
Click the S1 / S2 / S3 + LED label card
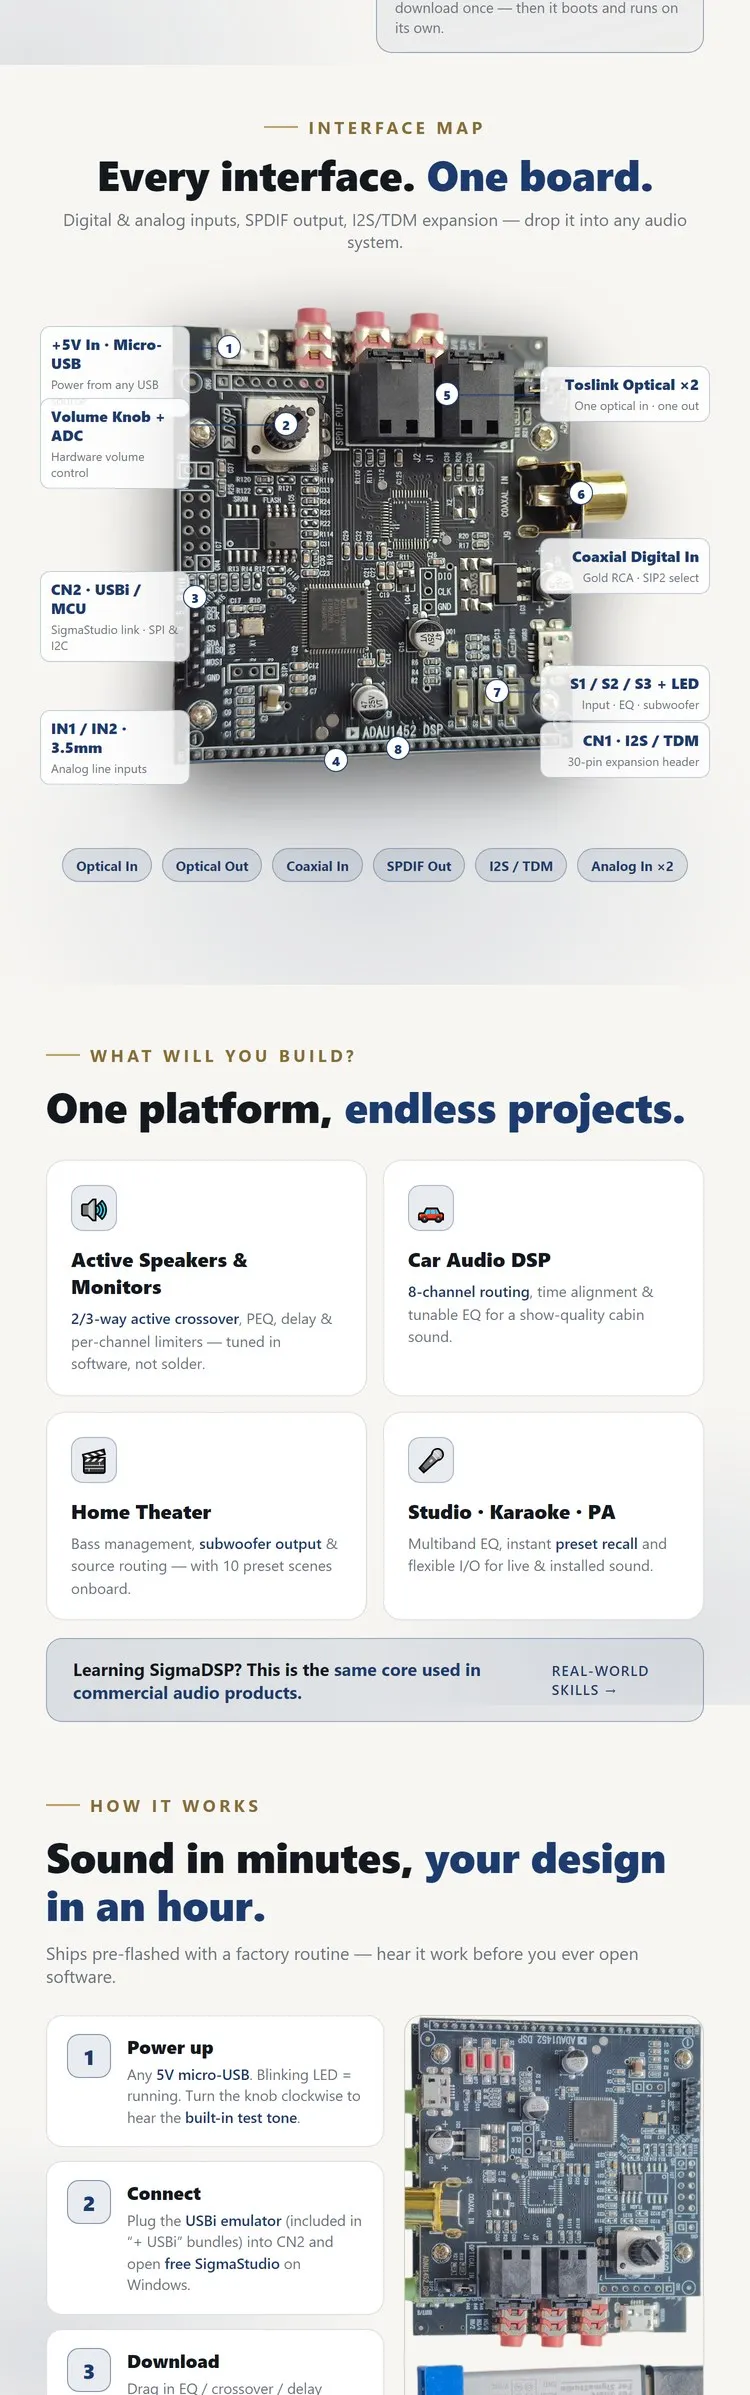click(625, 693)
